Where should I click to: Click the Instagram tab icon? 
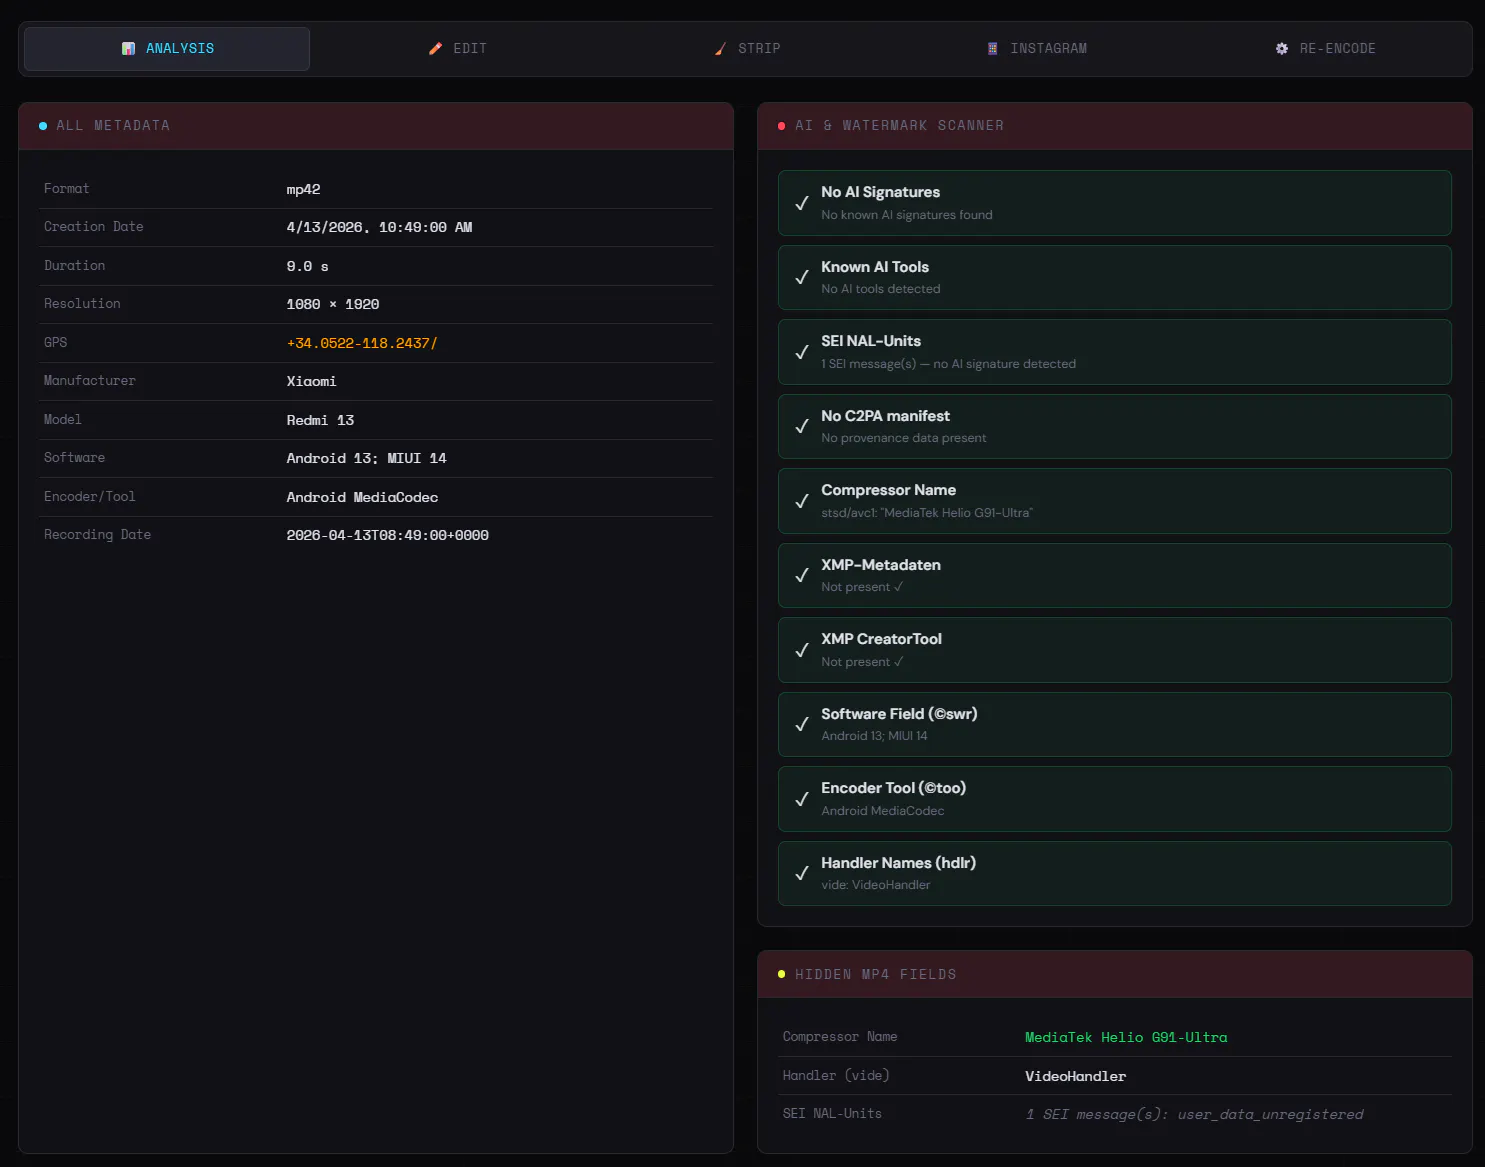point(992,49)
